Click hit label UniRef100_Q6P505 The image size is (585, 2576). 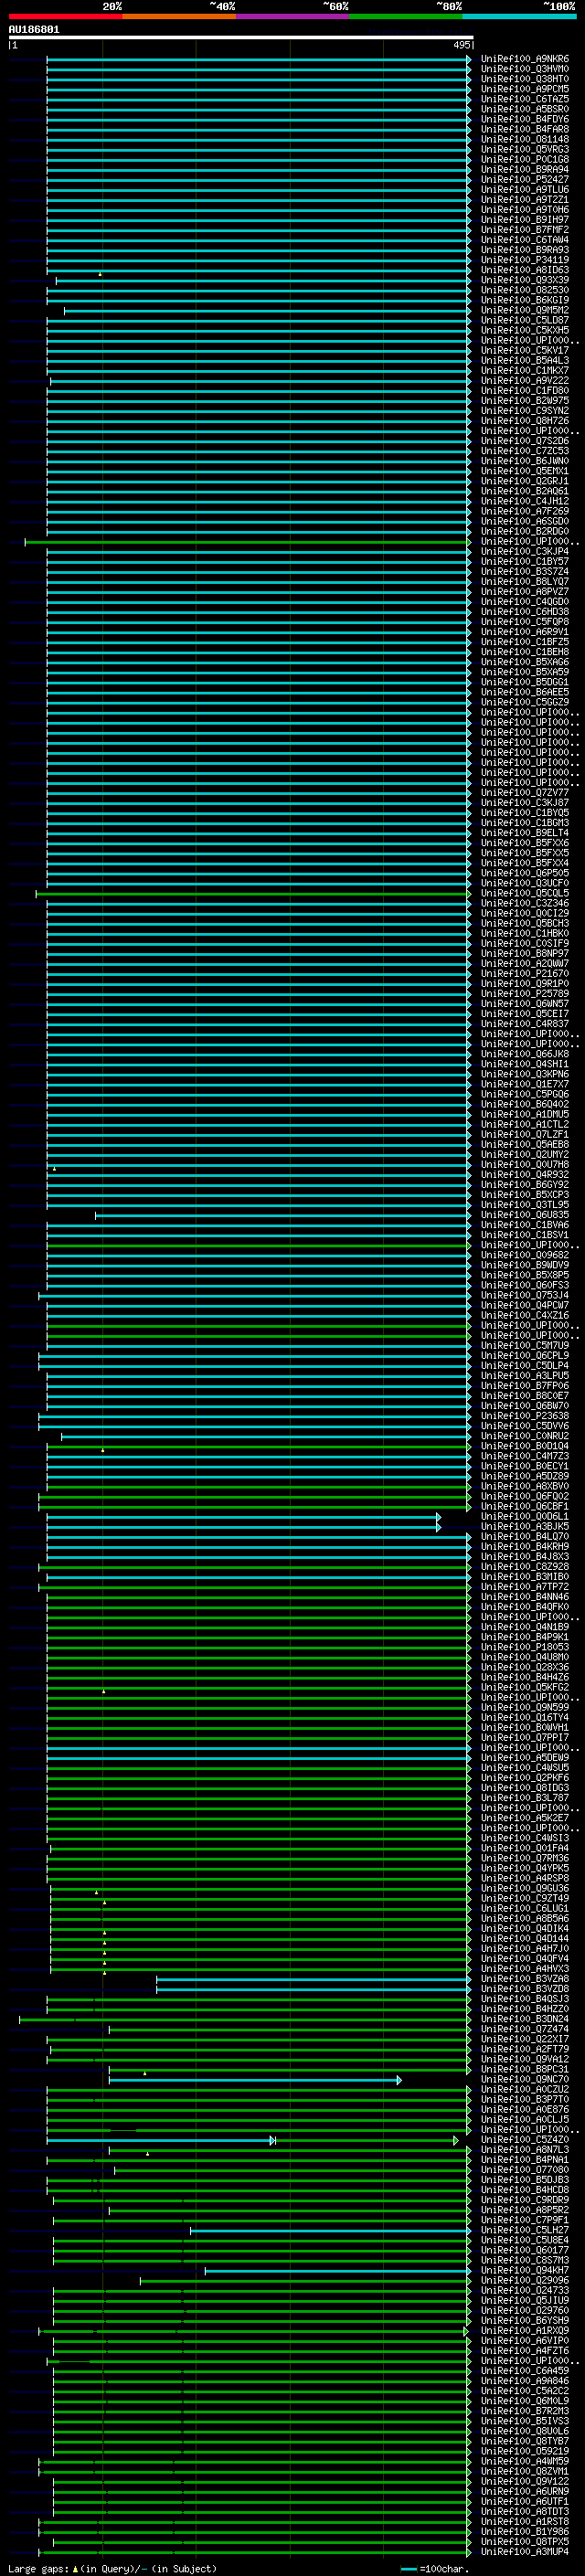pyautogui.click(x=525, y=873)
